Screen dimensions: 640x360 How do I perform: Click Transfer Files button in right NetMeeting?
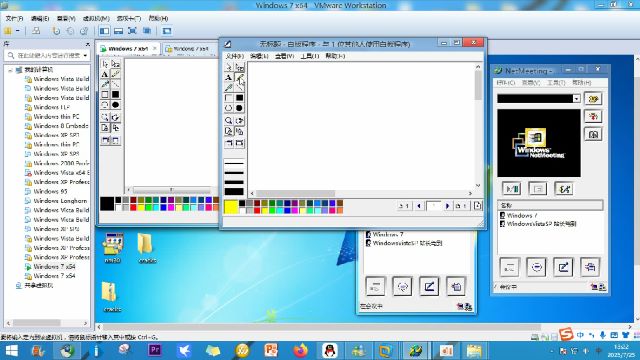tap(590, 267)
